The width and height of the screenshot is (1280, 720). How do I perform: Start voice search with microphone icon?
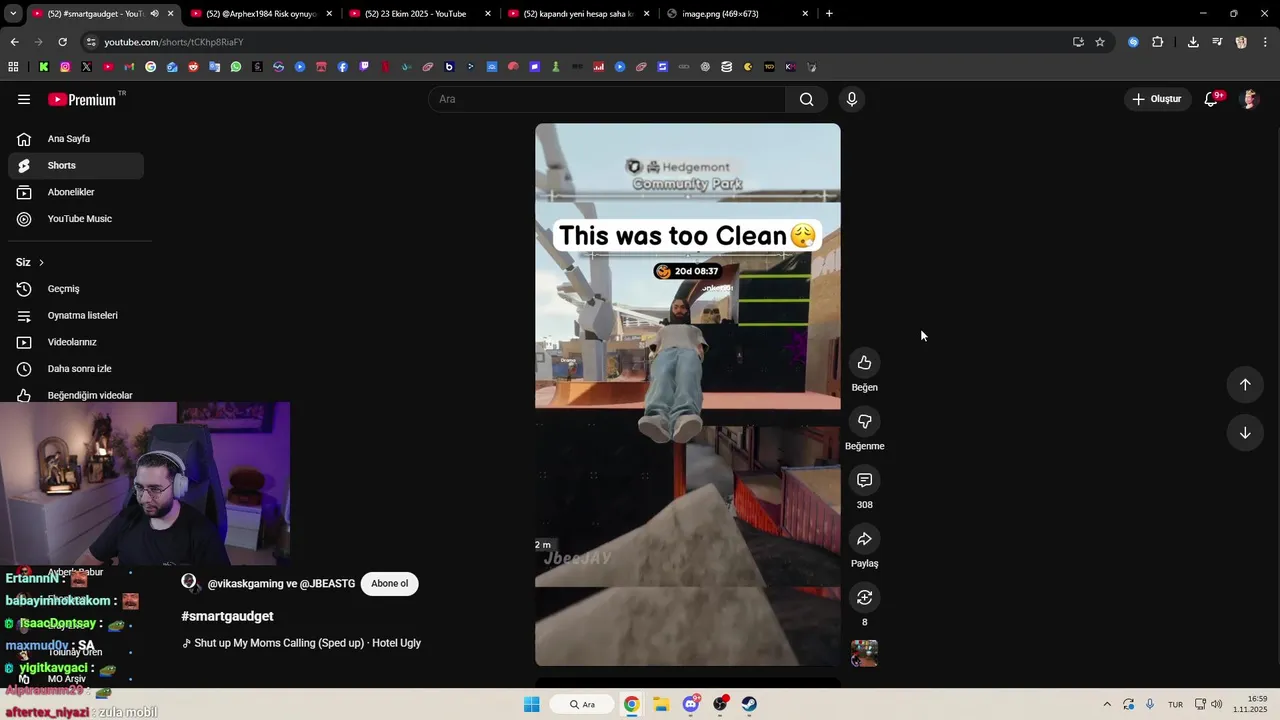[852, 99]
